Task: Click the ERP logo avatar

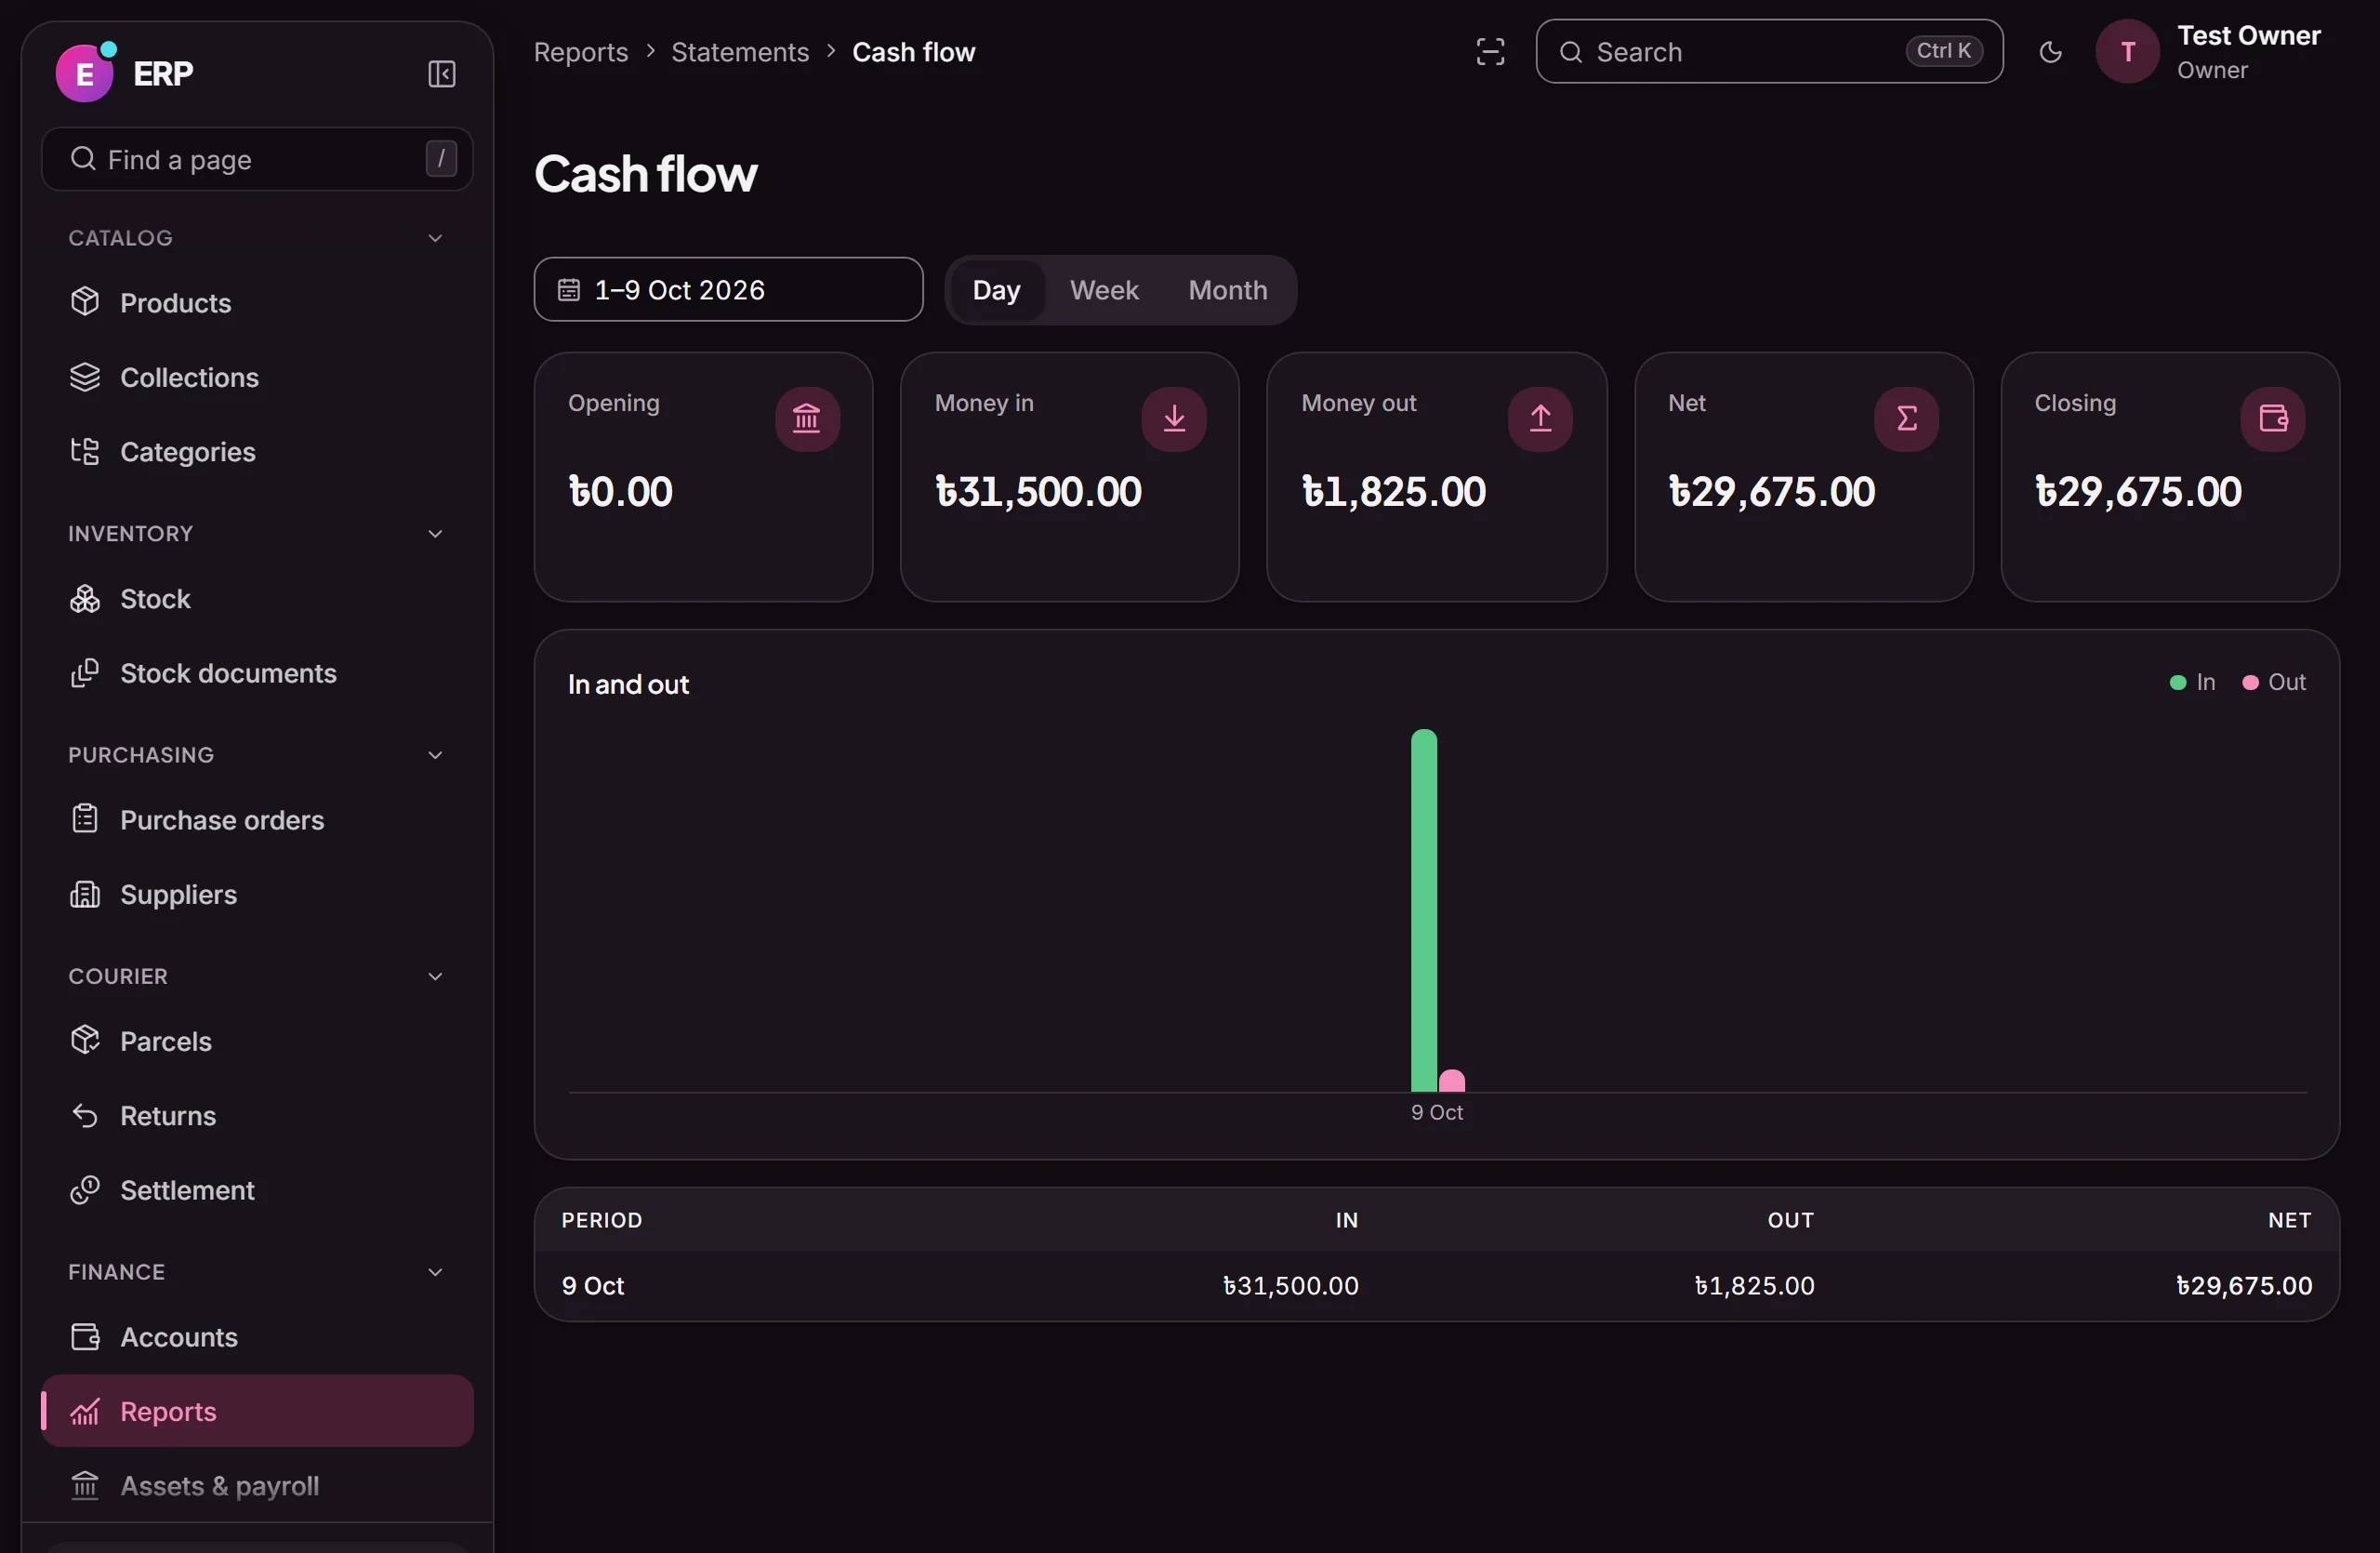Action: click(84, 73)
